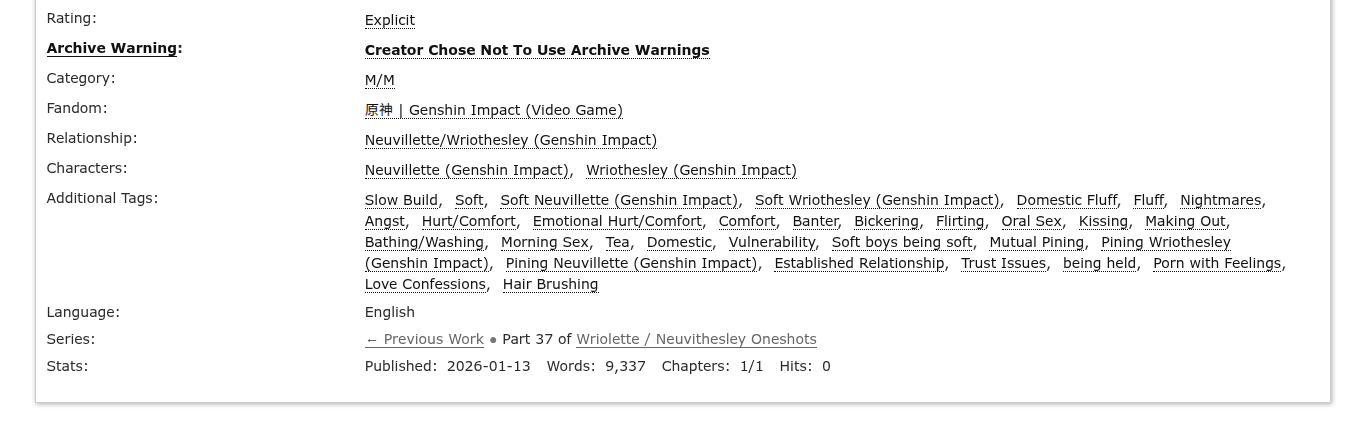Select the Banter tag

pyautogui.click(x=815, y=221)
